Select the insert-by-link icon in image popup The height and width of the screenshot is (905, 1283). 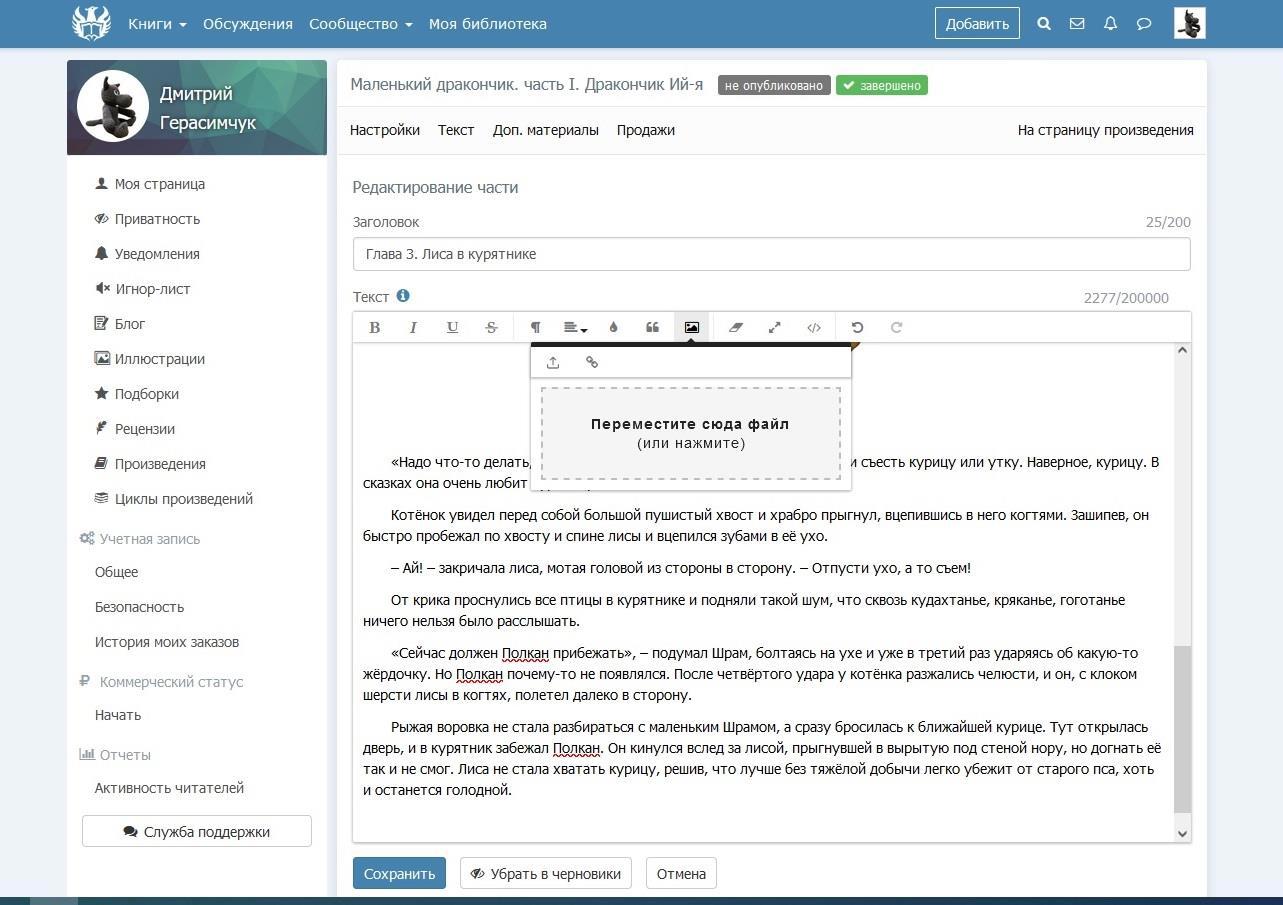coord(592,362)
